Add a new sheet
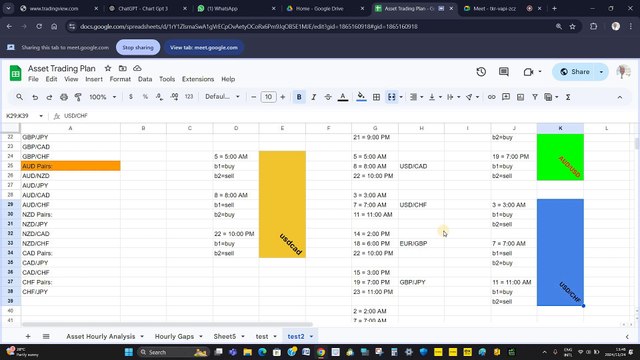 click(x=28, y=336)
